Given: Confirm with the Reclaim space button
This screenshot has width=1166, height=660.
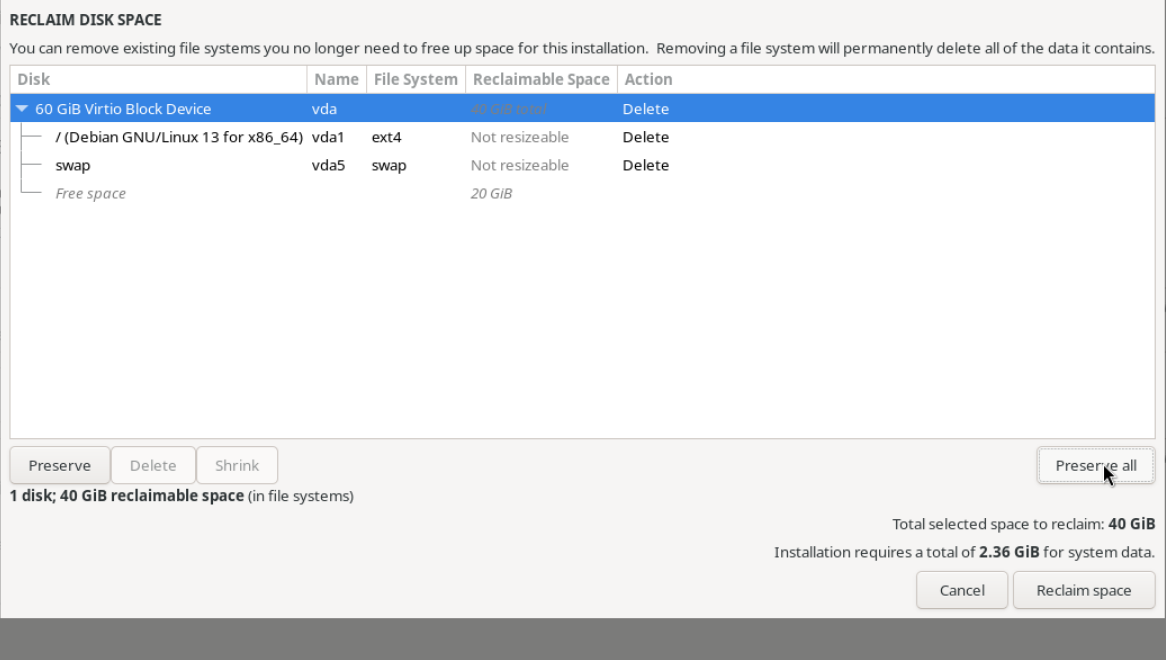Looking at the screenshot, I should pyautogui.click(x=1083, y=590).
